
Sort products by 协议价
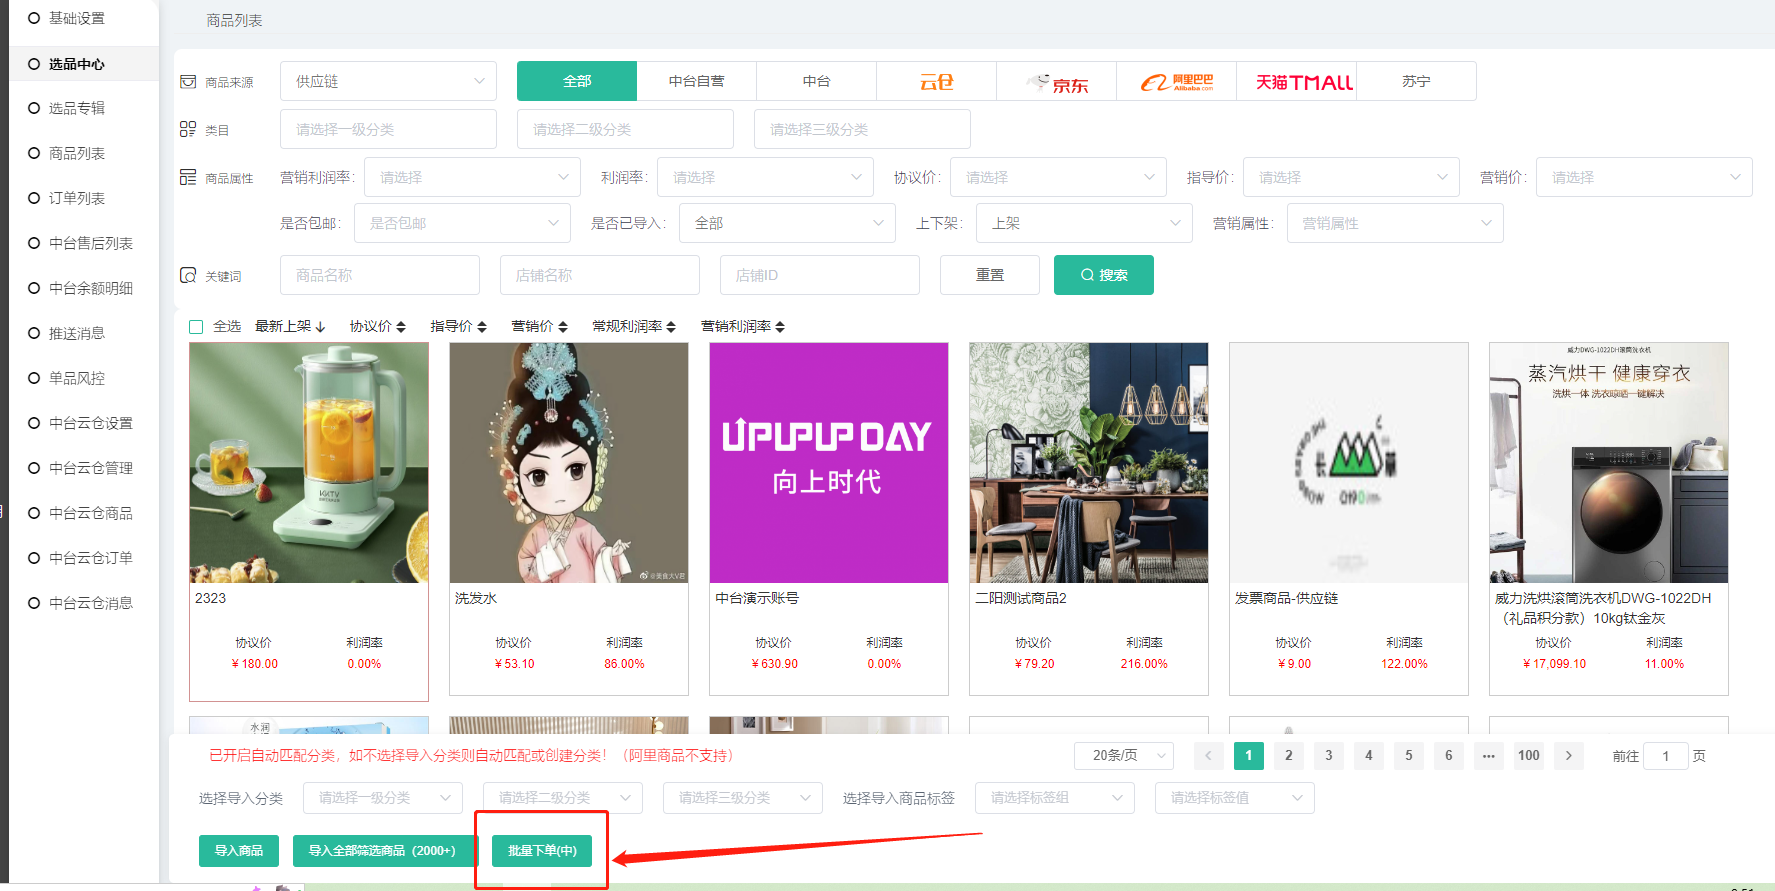378,327
